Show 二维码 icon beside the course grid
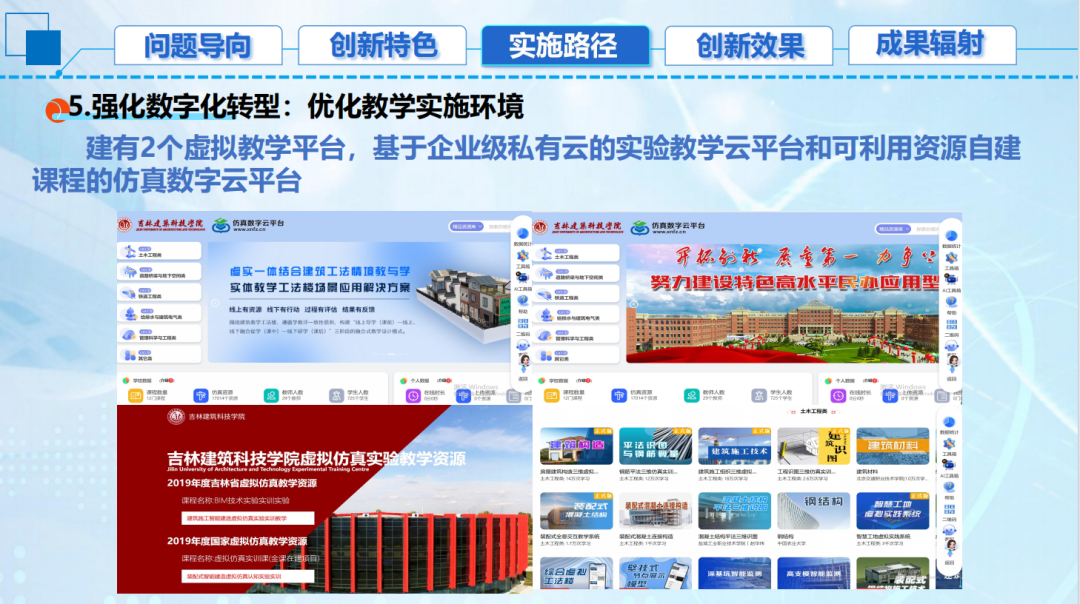1080x604 pixels. (x=949, y=510)
